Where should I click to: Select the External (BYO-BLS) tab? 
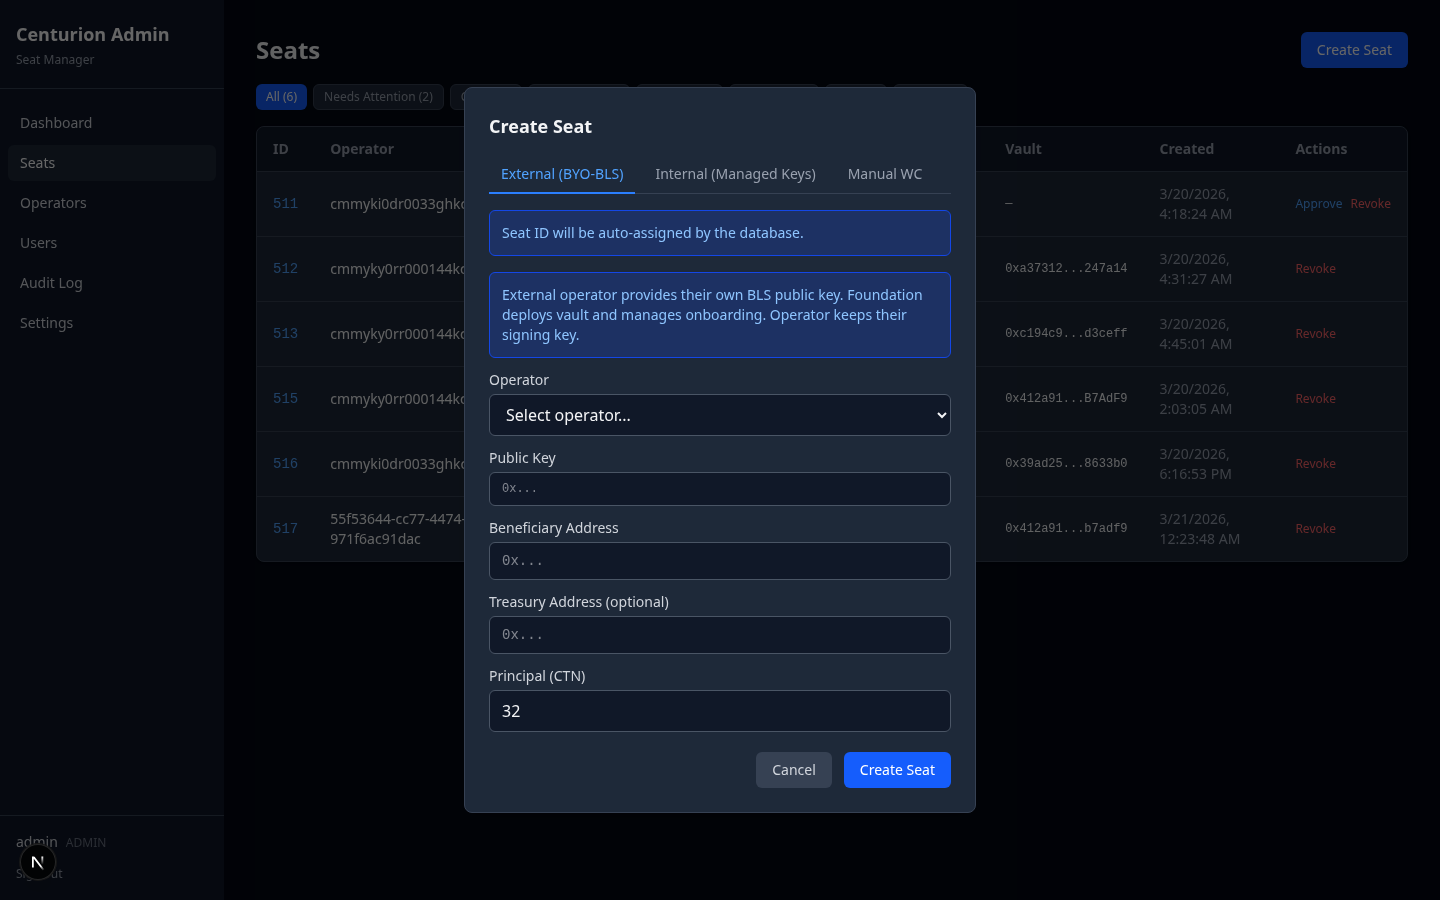click(561, 173)
